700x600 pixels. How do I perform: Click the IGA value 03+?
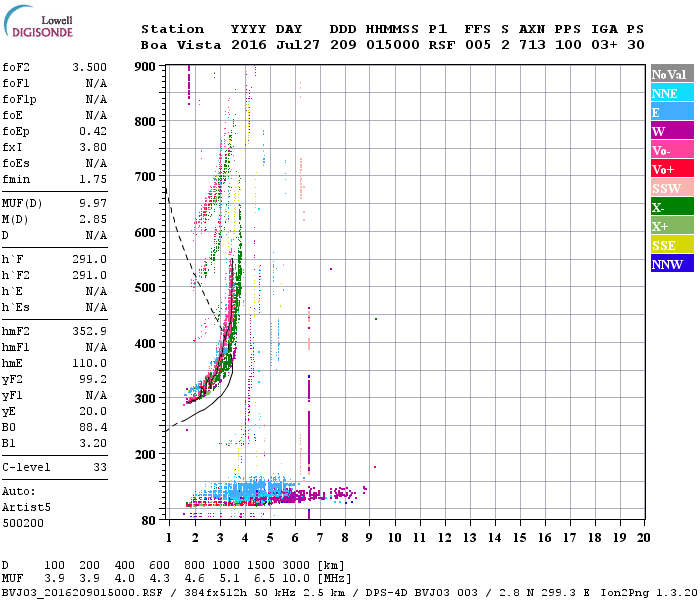[x=604, y=45]
